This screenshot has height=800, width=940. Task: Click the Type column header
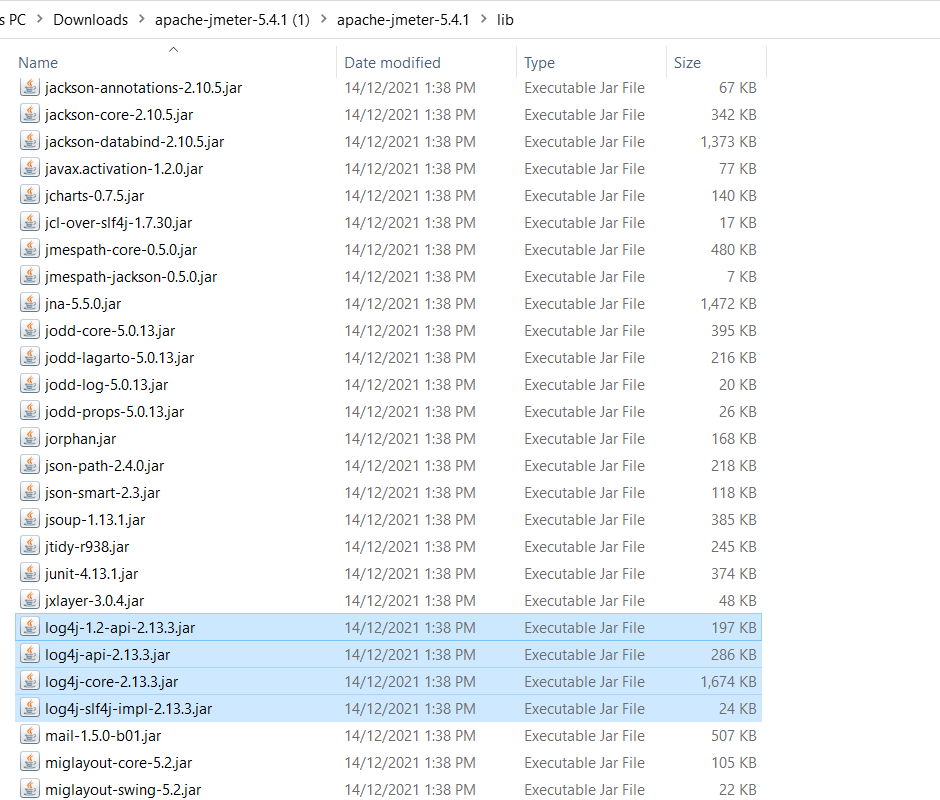click(539, 62)
